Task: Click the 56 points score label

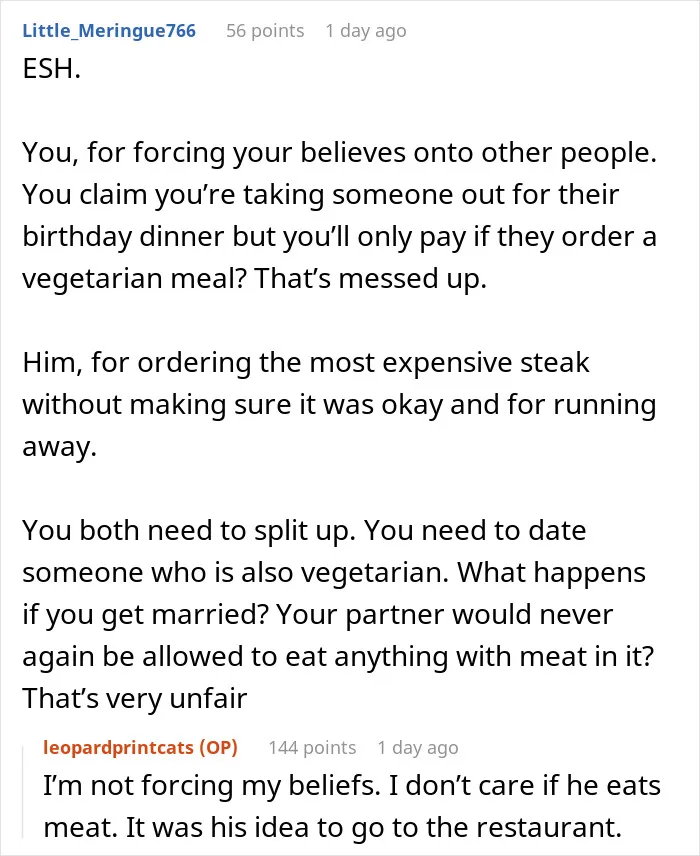Action: (265, 31)
